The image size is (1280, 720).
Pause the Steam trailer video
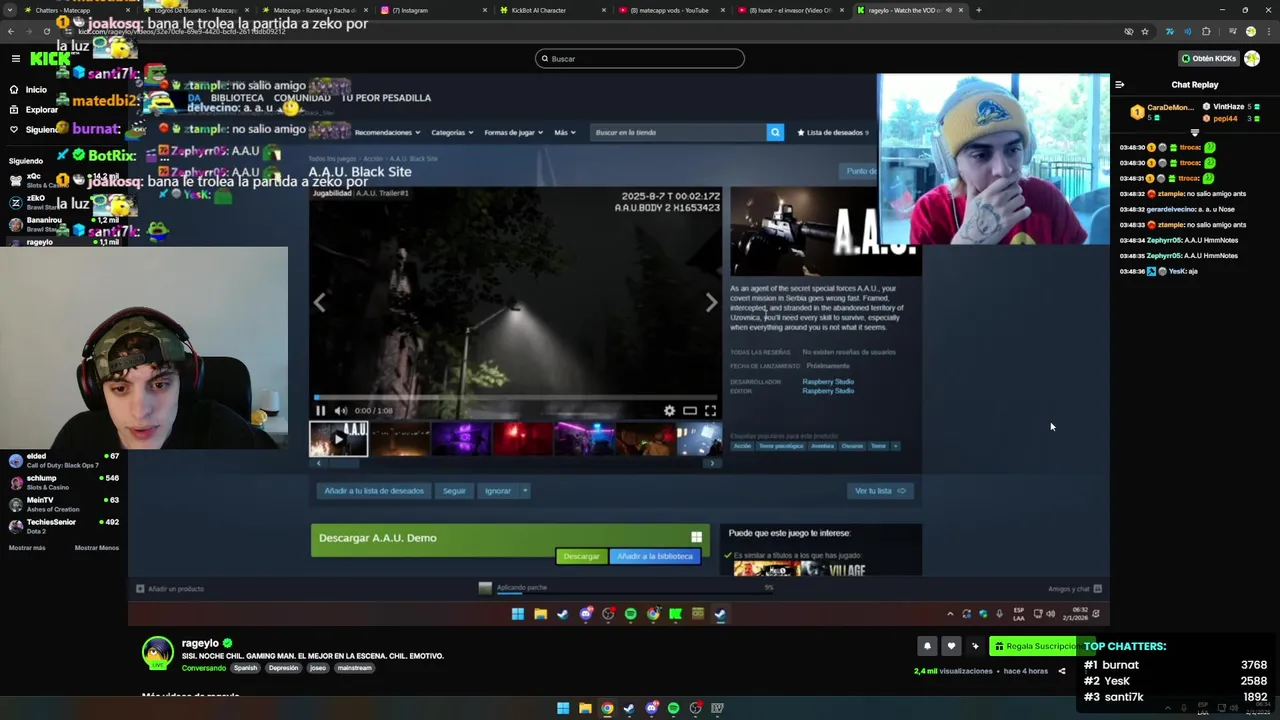click(x=321, y=410)
